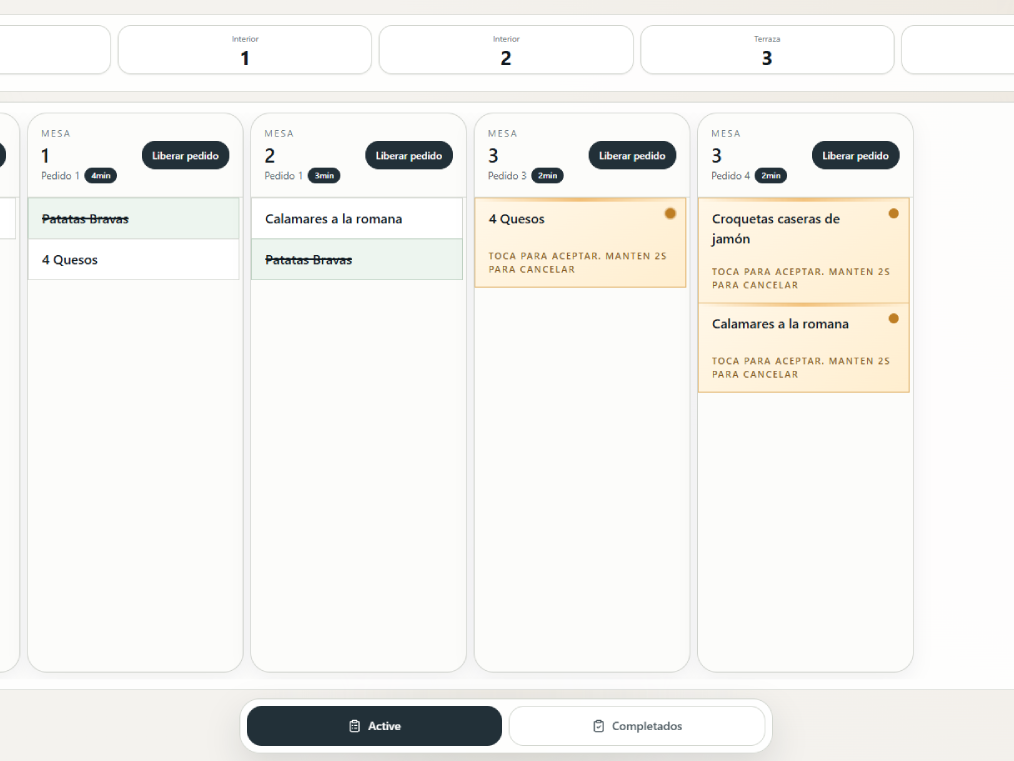
Task: Click the clipboard-check icon beside Completados
Action: click(x=598, y=726)
